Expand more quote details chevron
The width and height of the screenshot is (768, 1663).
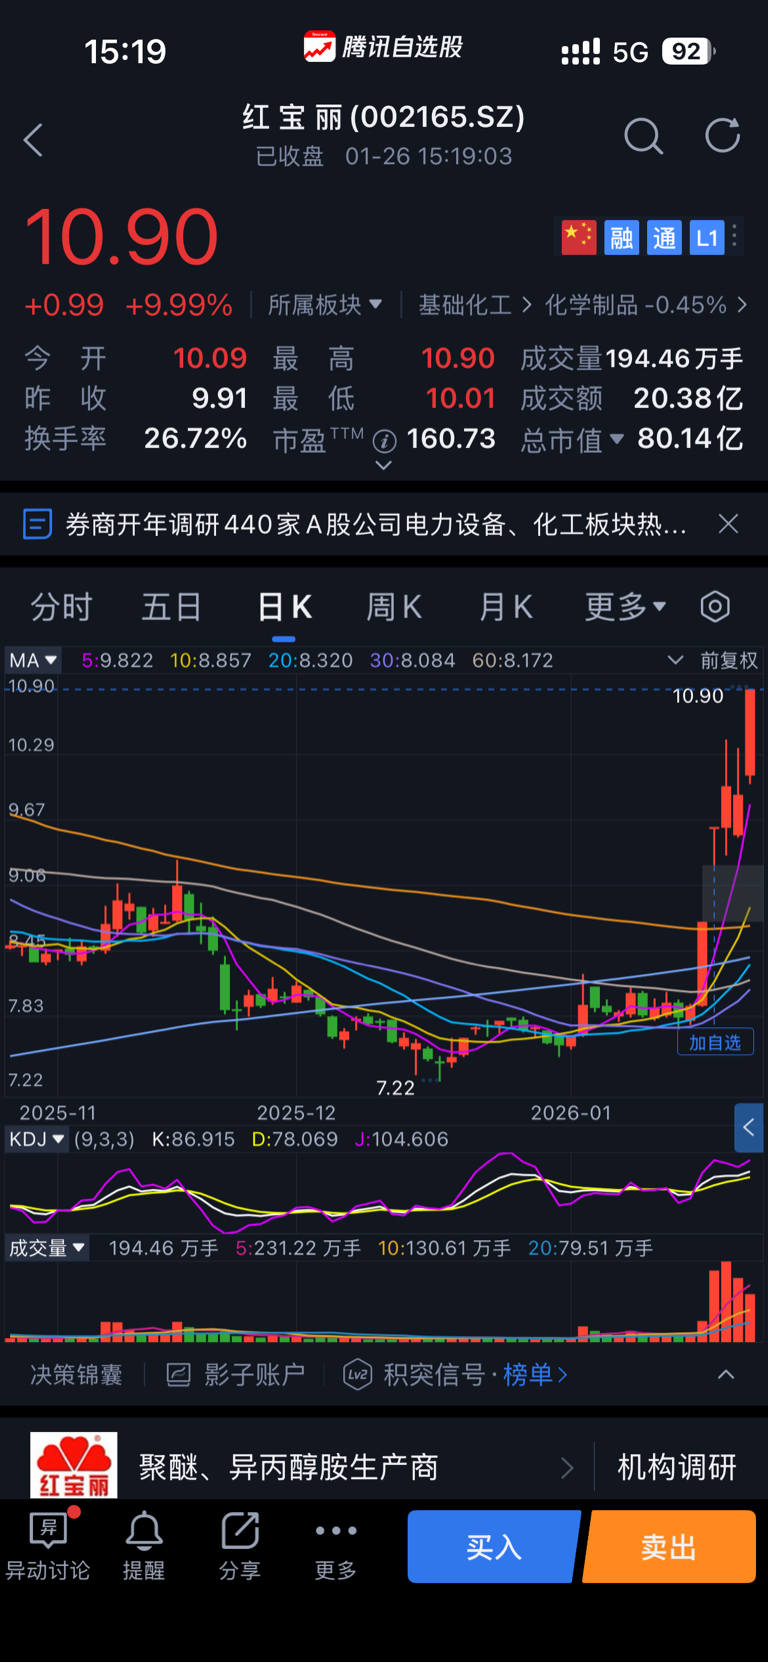[383, 466]
